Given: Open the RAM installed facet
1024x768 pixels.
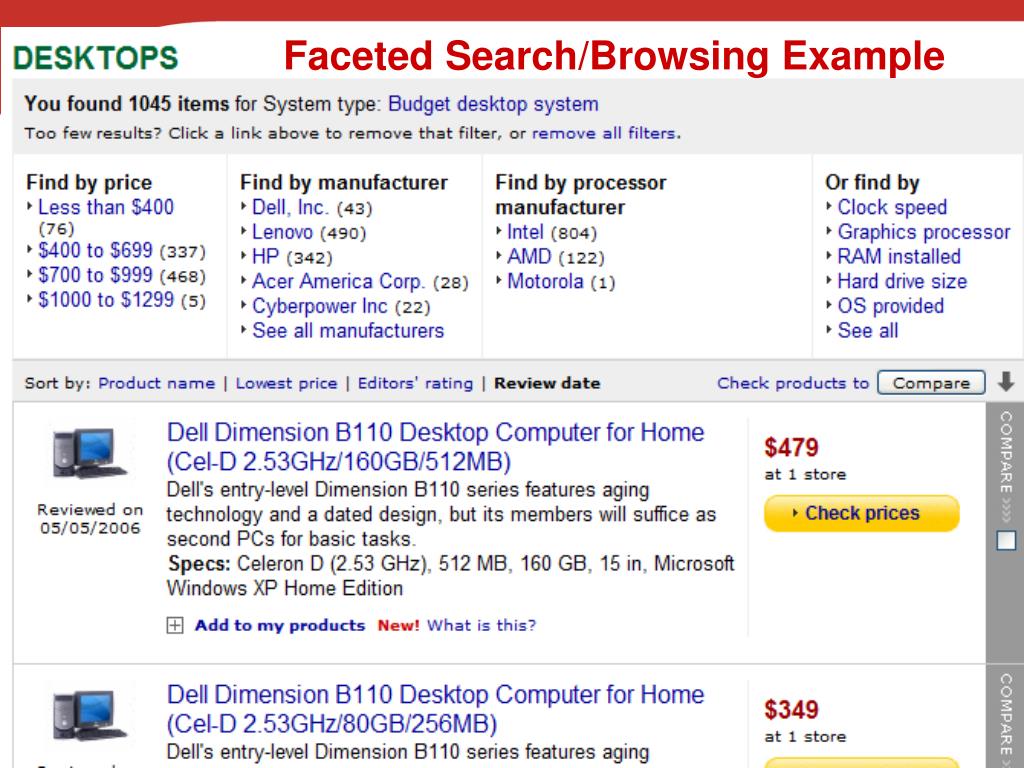Looking at the screenshot, I should [899, 257].
